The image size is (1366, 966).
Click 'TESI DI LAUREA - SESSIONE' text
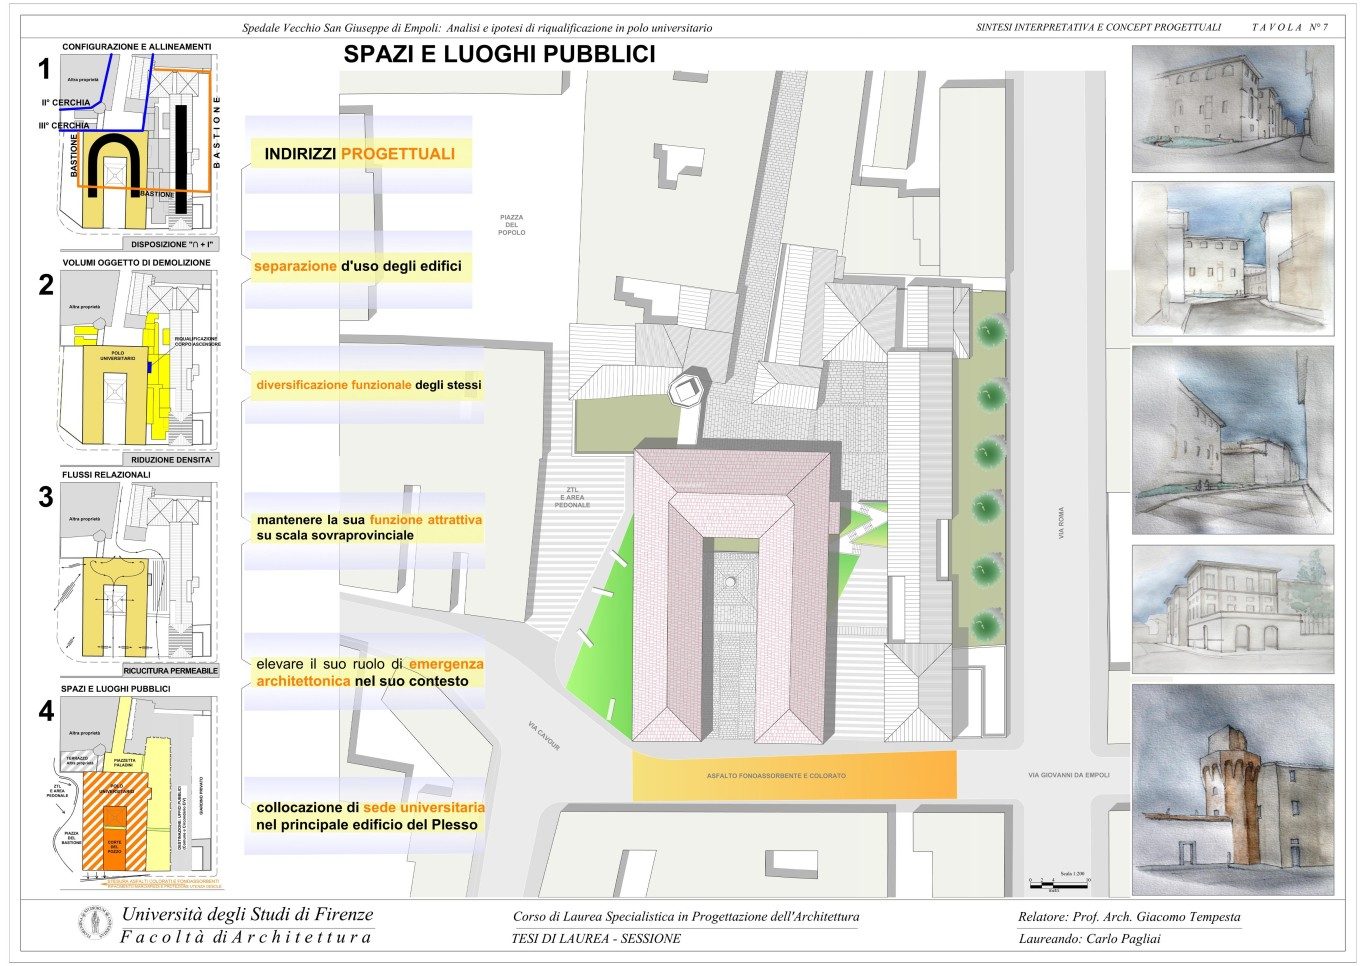[x=596, y=939]
